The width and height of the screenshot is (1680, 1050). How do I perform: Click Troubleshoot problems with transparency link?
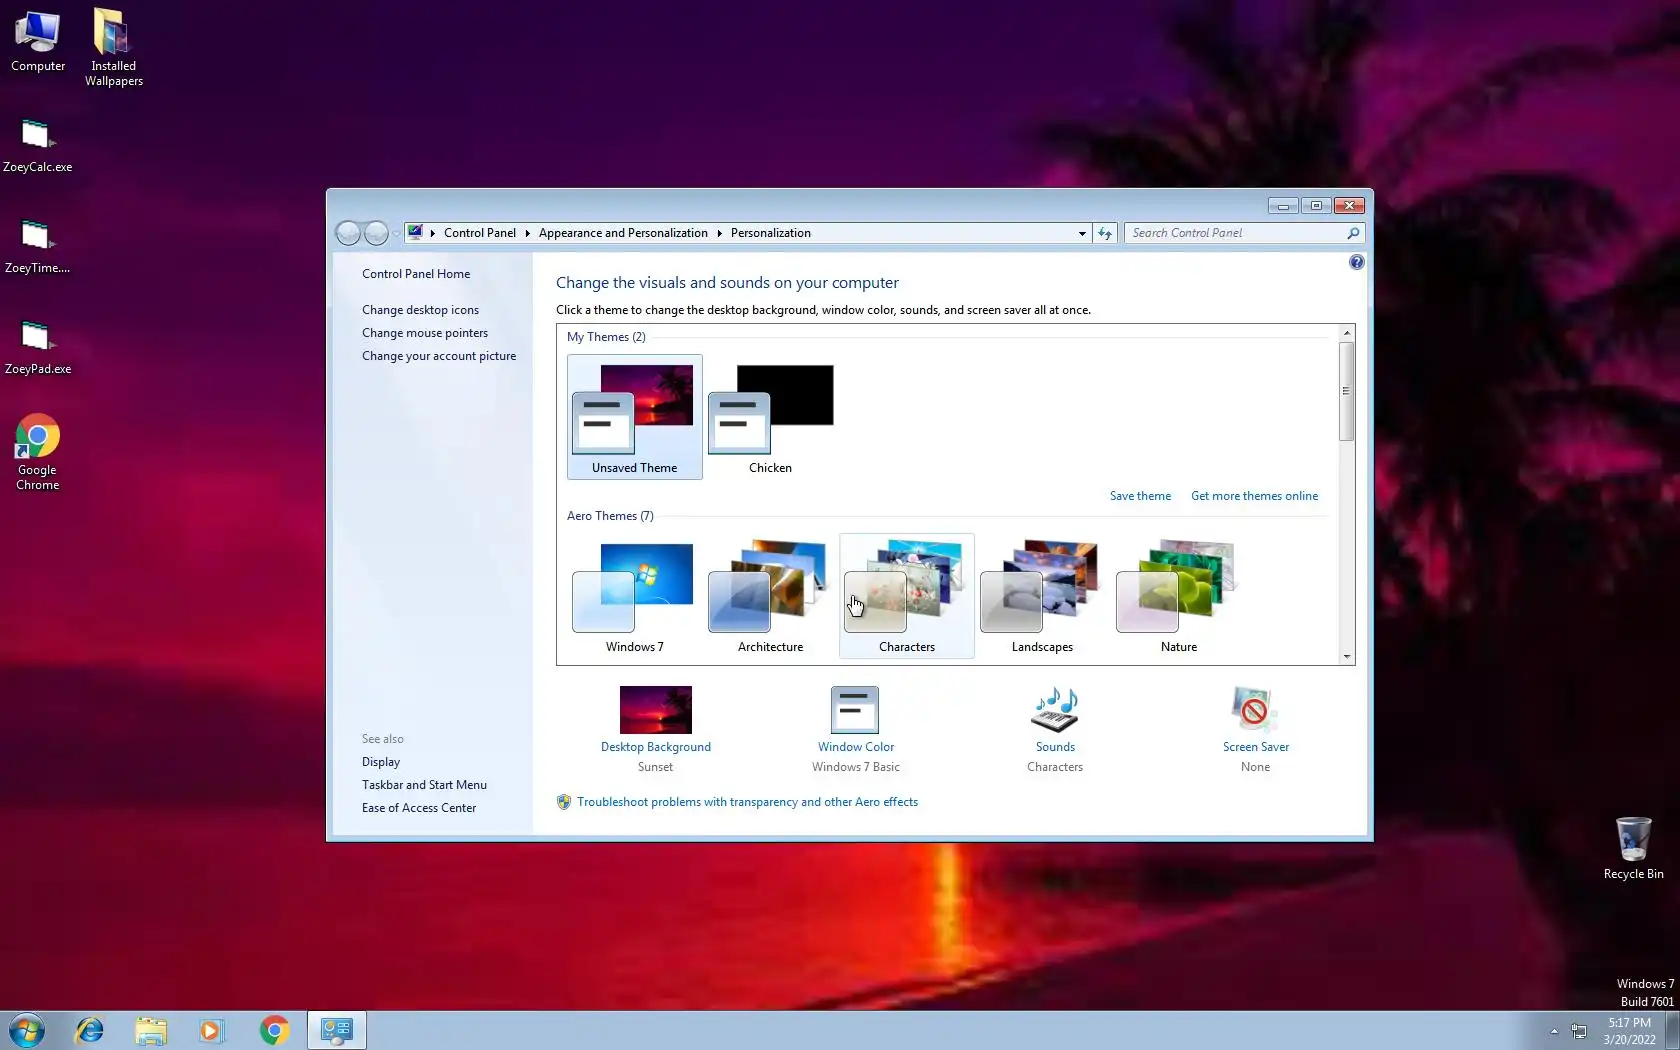click(x=747, y=802)
